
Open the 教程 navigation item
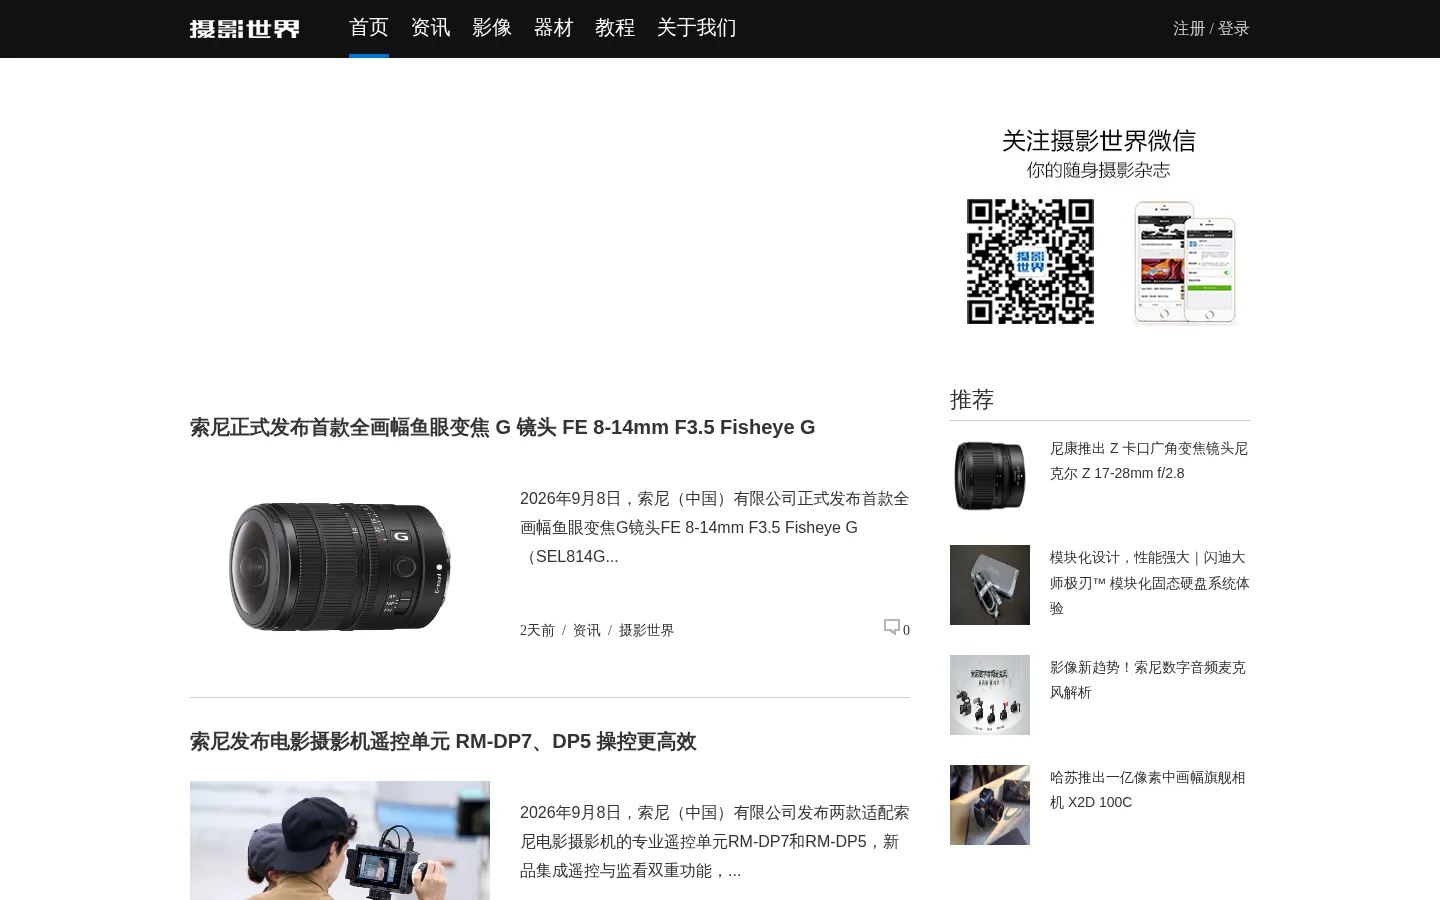615,28
